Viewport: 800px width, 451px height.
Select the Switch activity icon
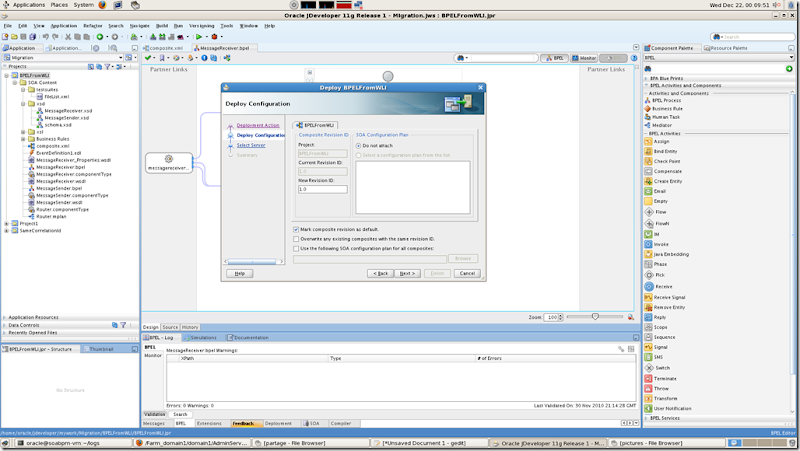point(649,368)
